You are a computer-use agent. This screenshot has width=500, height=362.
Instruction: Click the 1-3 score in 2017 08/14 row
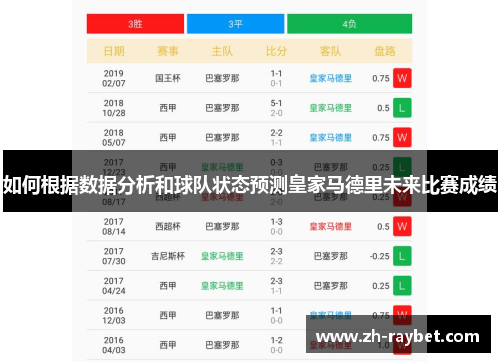point(276,222)
